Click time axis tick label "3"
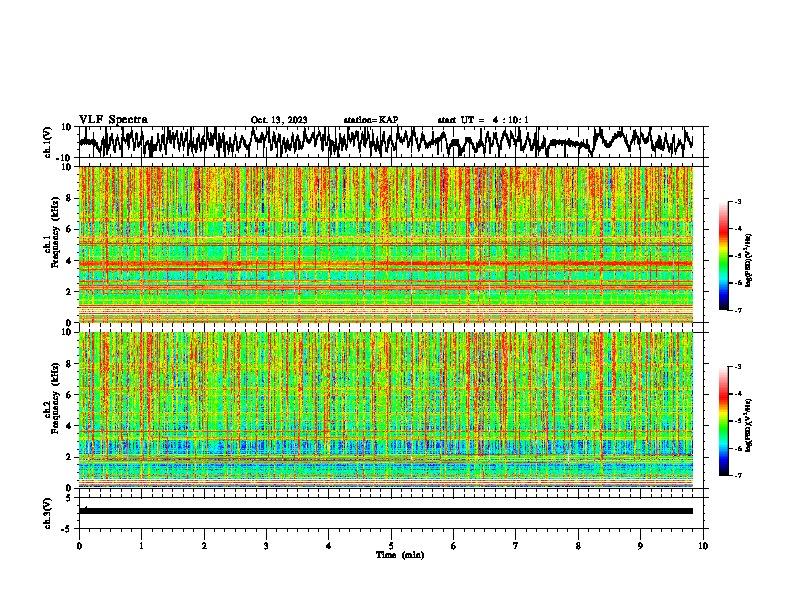 pyautogui.click(x=266, y=546)
